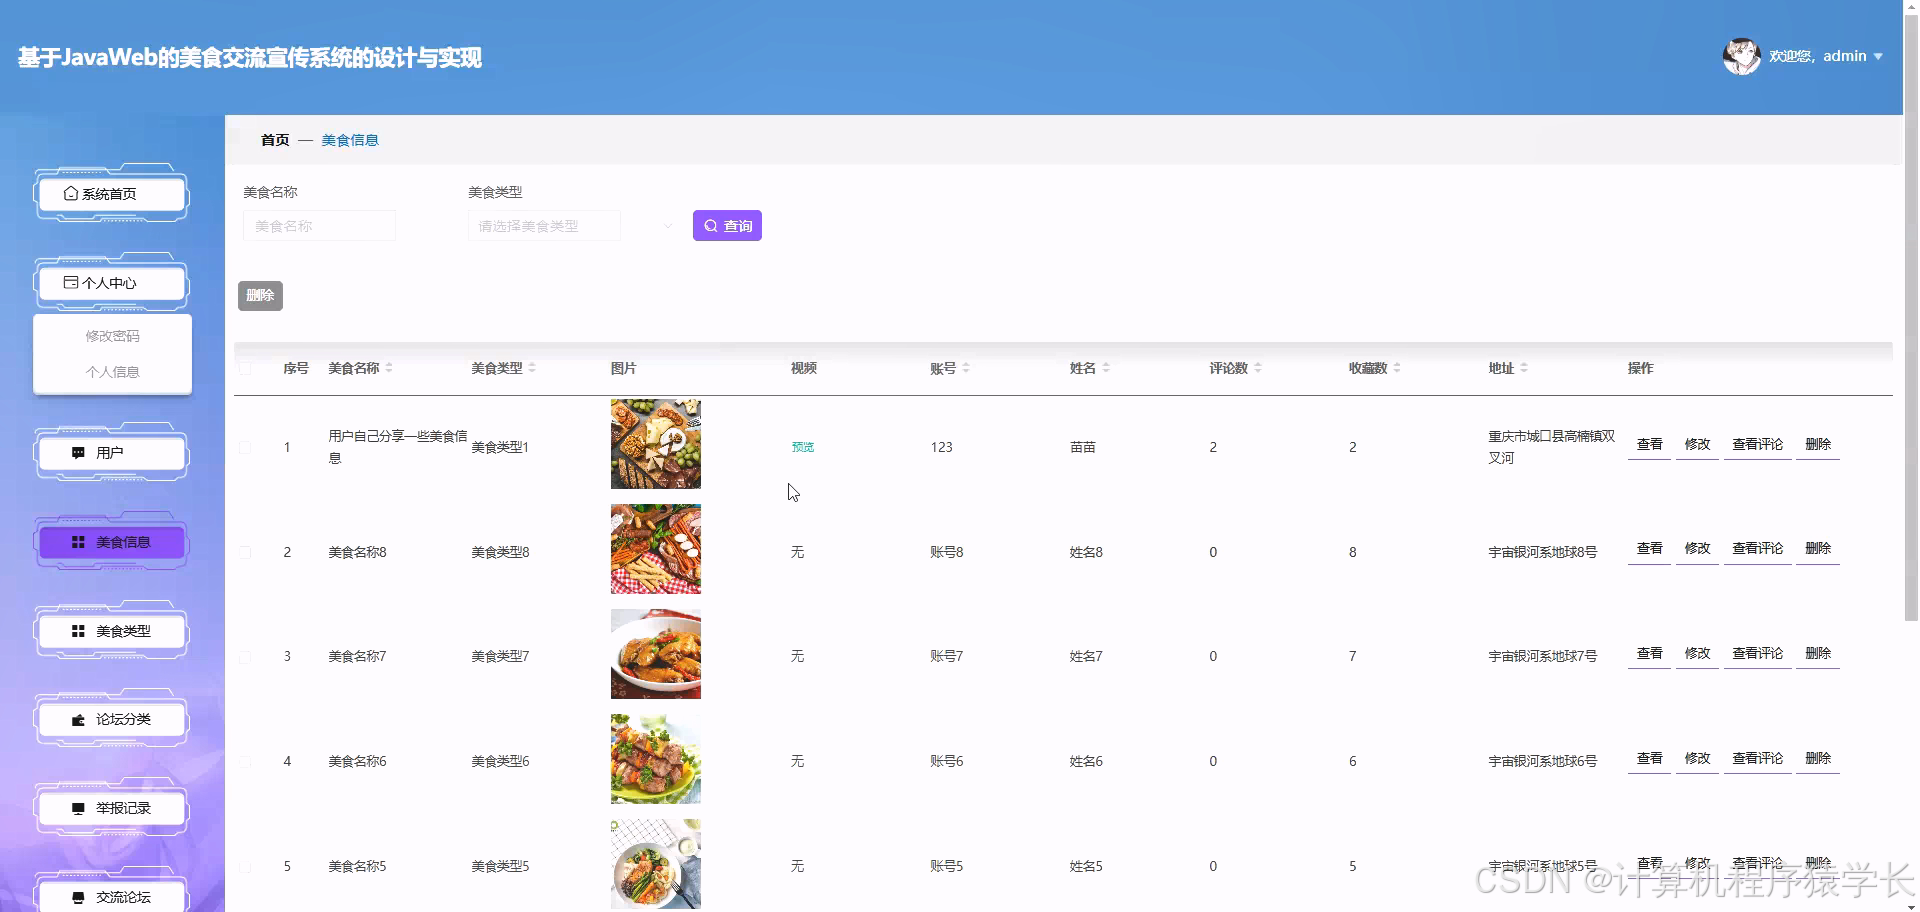Open 交流论坛 in the sidebar
This screenshot has width=1920, height=912.
pos(111,897)
